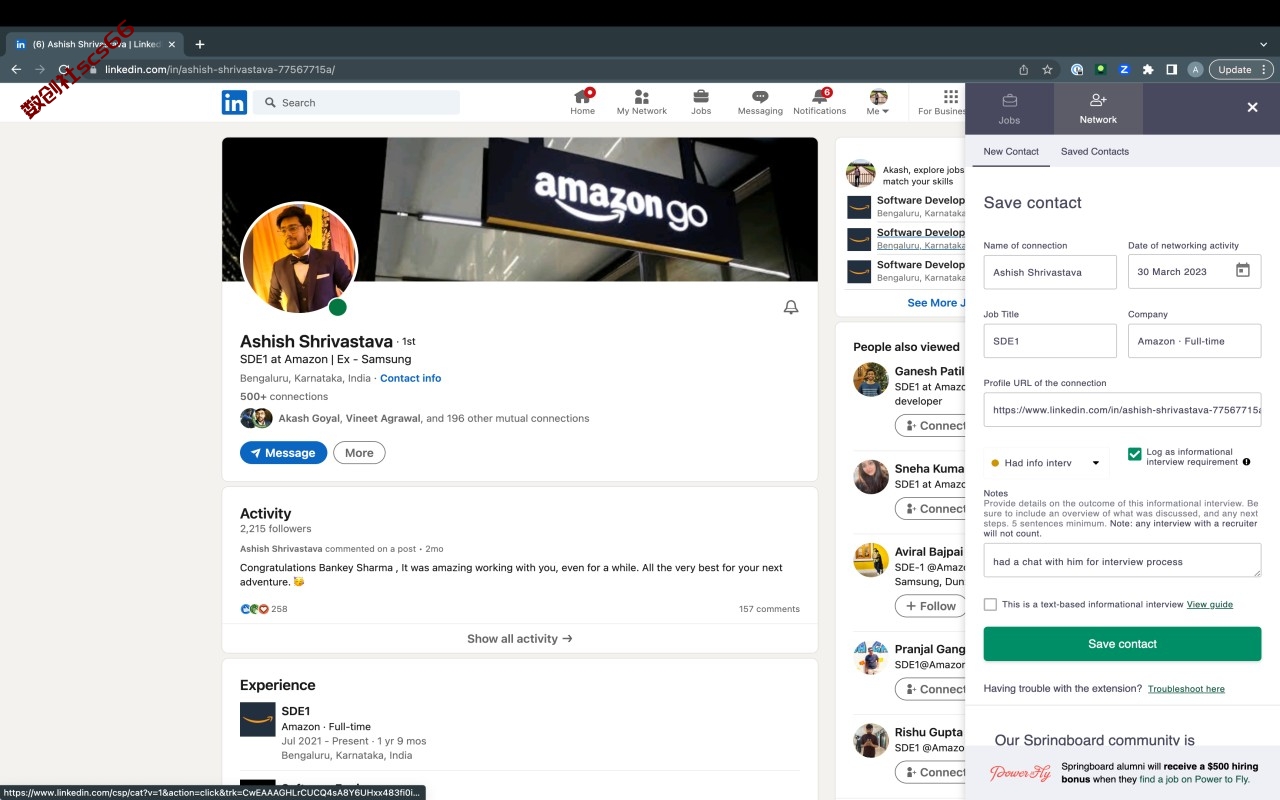Click the LinkedIn search field

point(356,102)
